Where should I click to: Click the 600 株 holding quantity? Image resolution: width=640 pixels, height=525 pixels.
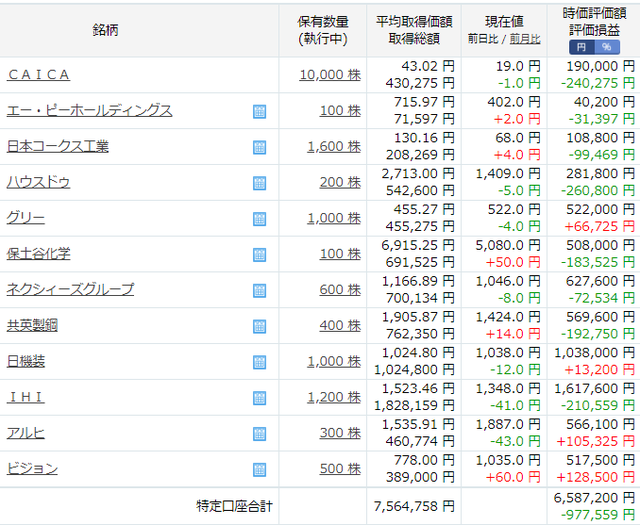(x=340, y=289)
